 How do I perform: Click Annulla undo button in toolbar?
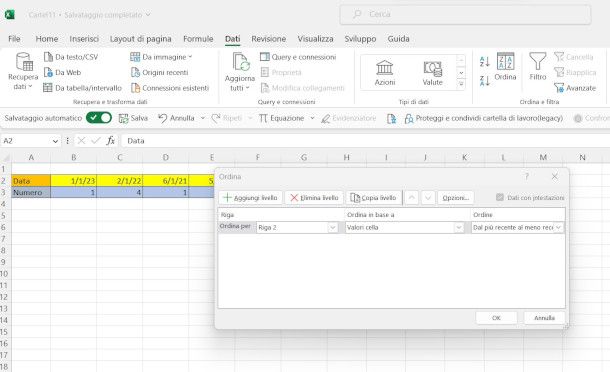point(176,118)
